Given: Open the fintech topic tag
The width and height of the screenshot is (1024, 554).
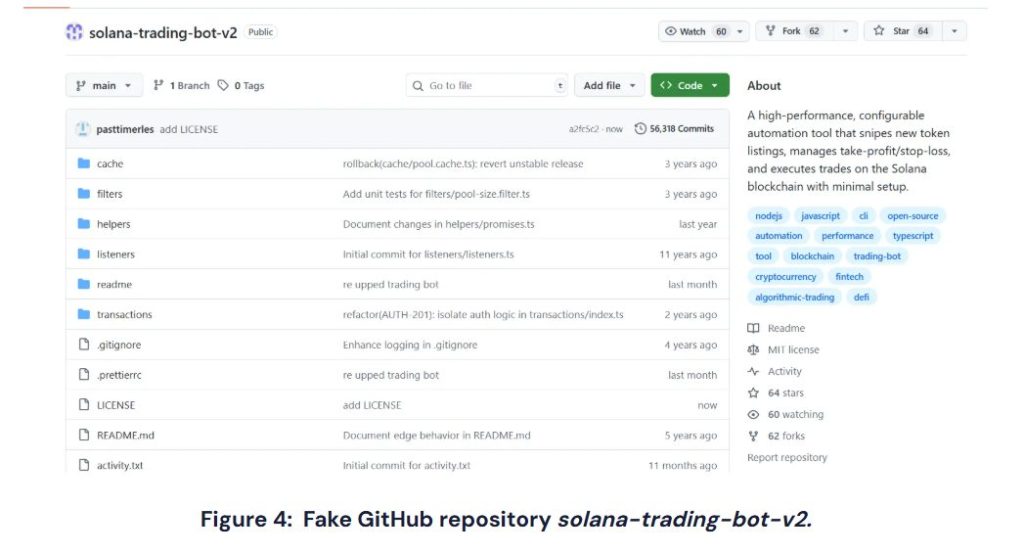Looking at the screenshot, I should (849, 276).
